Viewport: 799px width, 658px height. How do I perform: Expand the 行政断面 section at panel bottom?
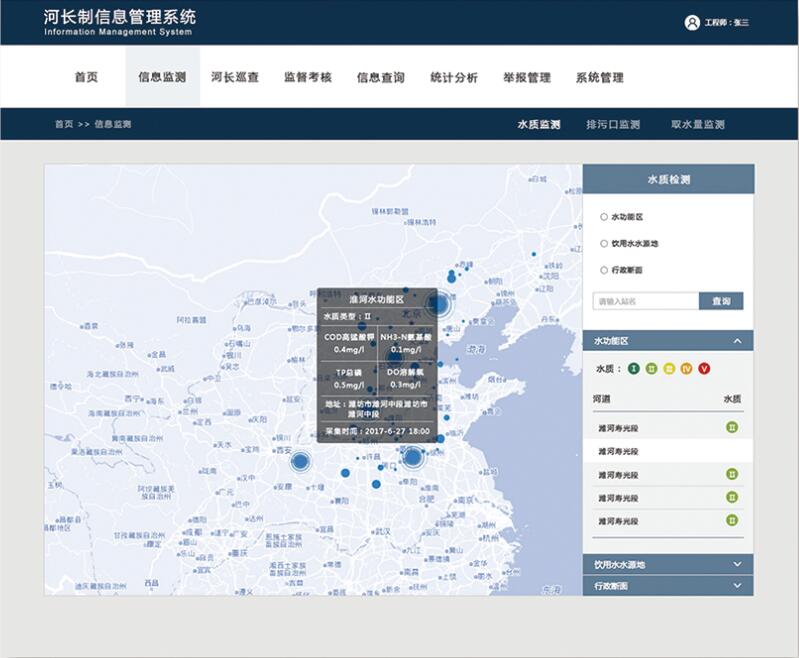point(737,586)
